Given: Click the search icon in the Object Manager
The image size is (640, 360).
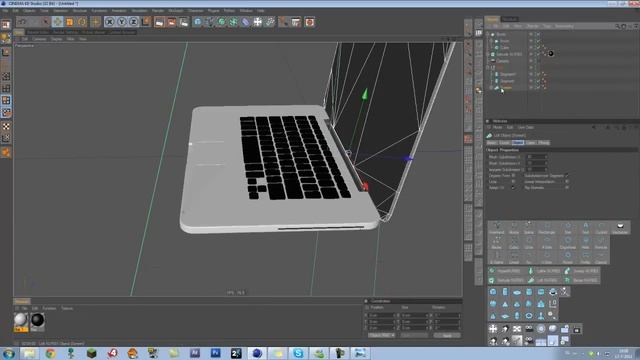Looking at the screenshot, I should point(617,26).
